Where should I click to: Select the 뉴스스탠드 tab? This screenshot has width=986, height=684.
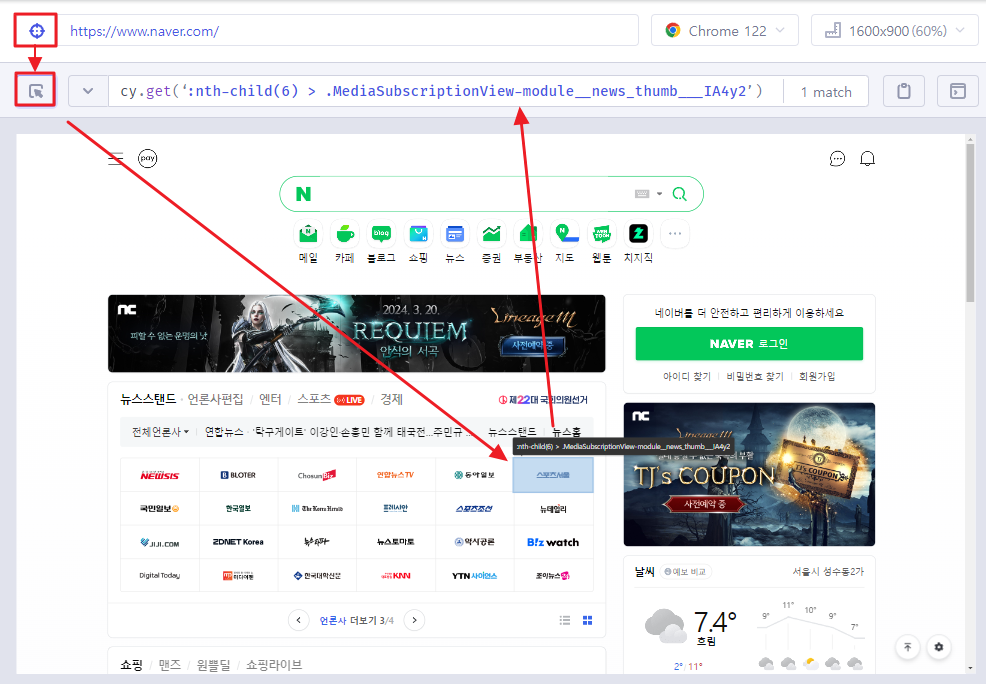tap(148, 399)
